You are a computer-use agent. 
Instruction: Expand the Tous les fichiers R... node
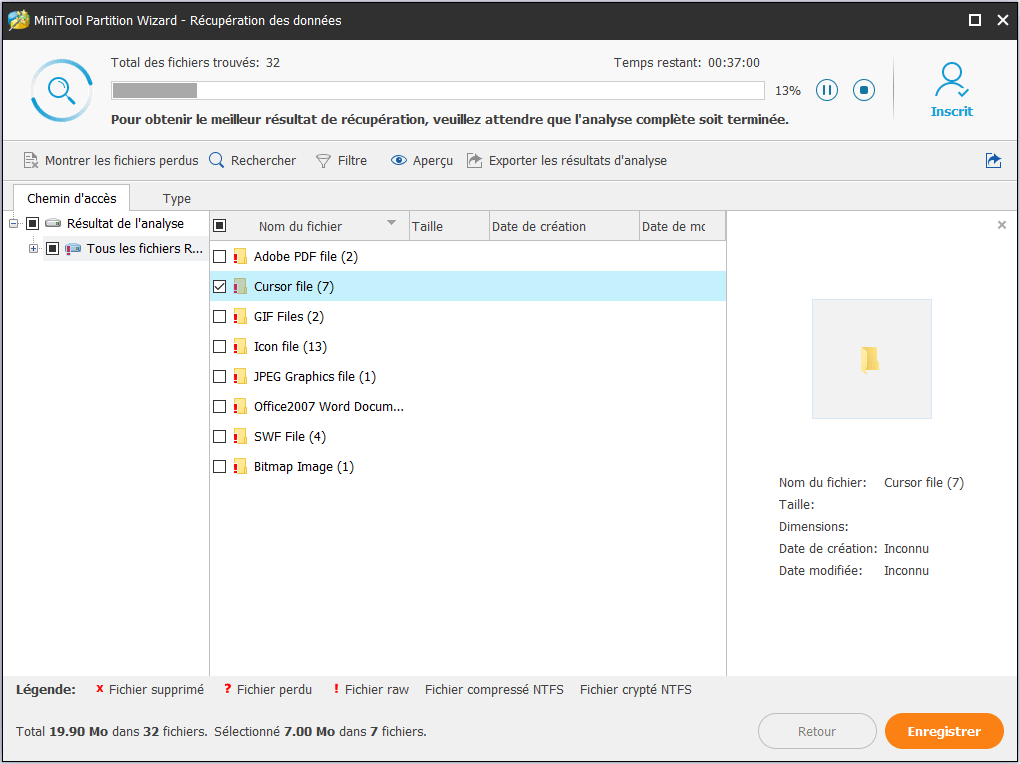coord(33,248)
